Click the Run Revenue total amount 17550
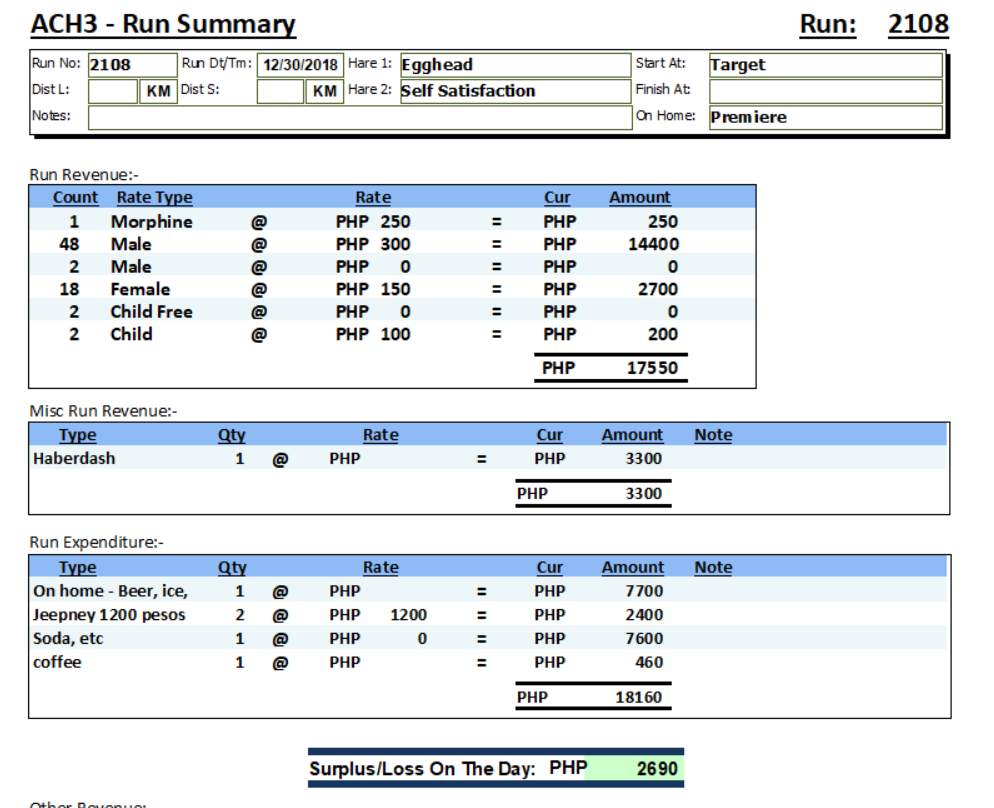 tap(651, 368)
